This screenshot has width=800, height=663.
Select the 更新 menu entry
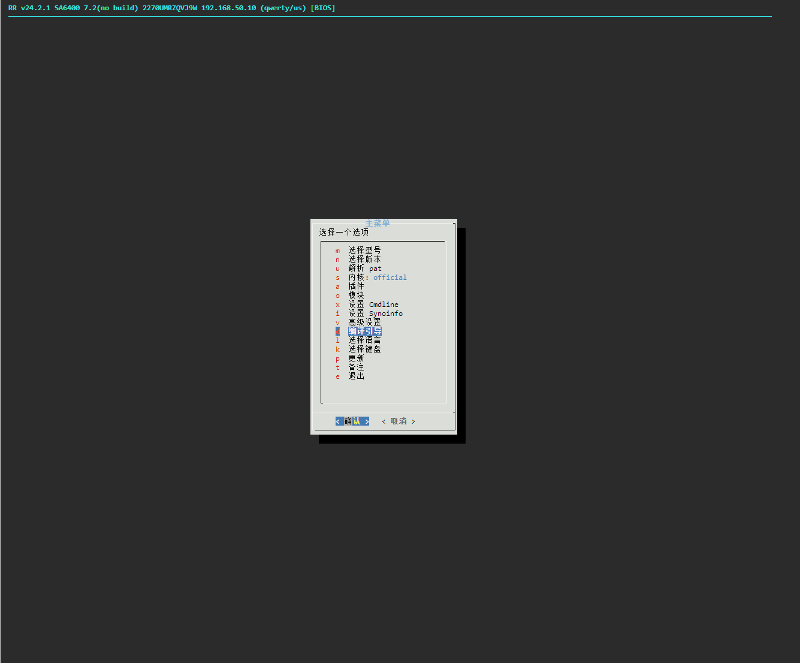click(x=356, y=358)
